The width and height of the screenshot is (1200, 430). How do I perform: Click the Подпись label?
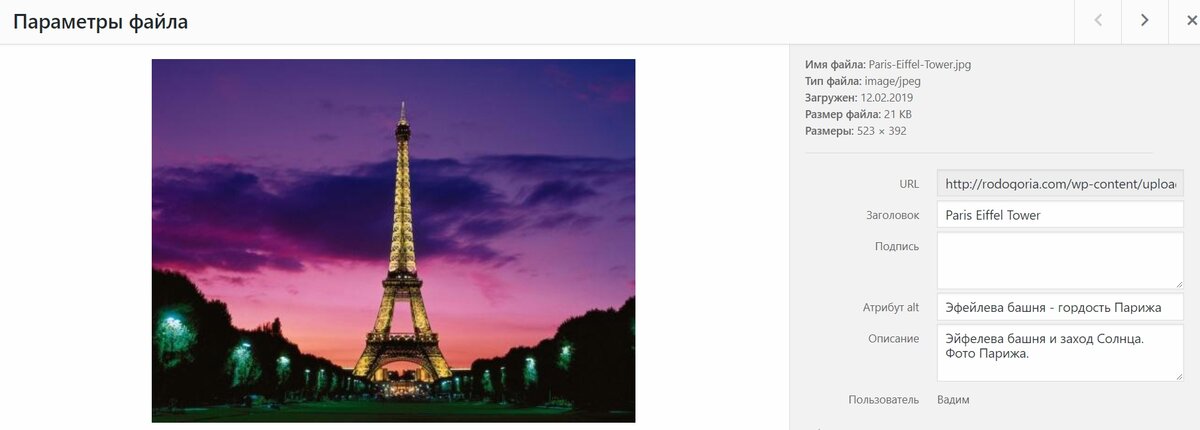(896, 246)
